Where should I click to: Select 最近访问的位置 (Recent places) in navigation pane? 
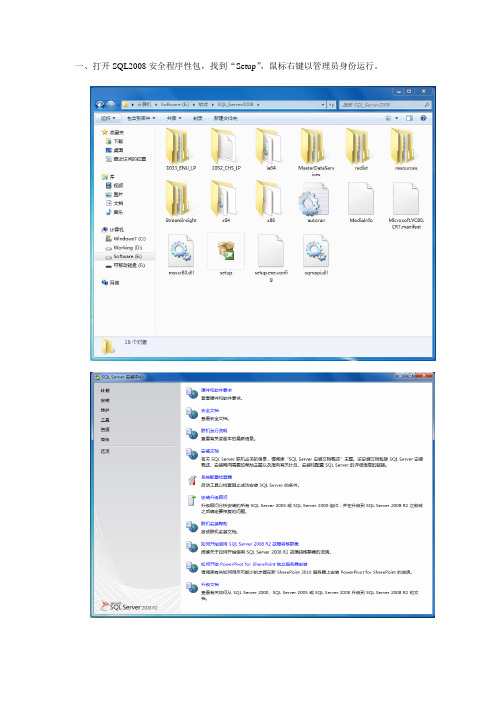point(125,159)
